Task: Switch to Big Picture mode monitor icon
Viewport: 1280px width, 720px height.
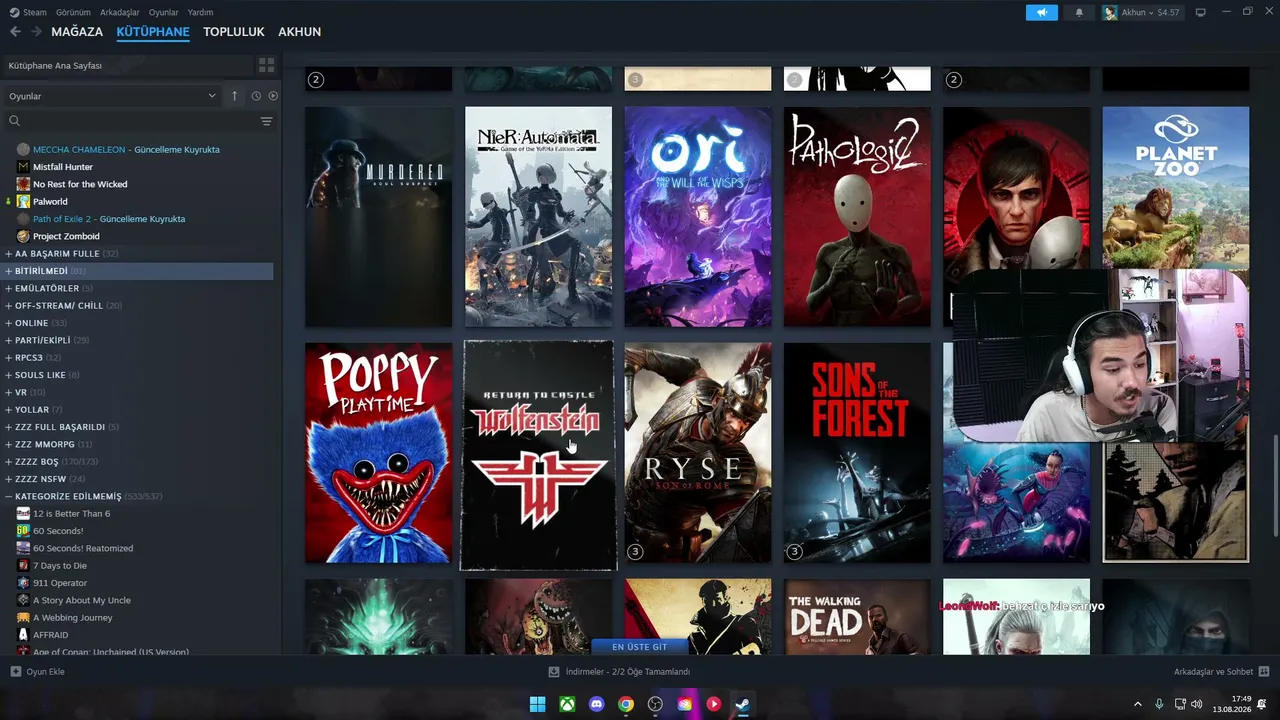Action: click(1201, 12)
